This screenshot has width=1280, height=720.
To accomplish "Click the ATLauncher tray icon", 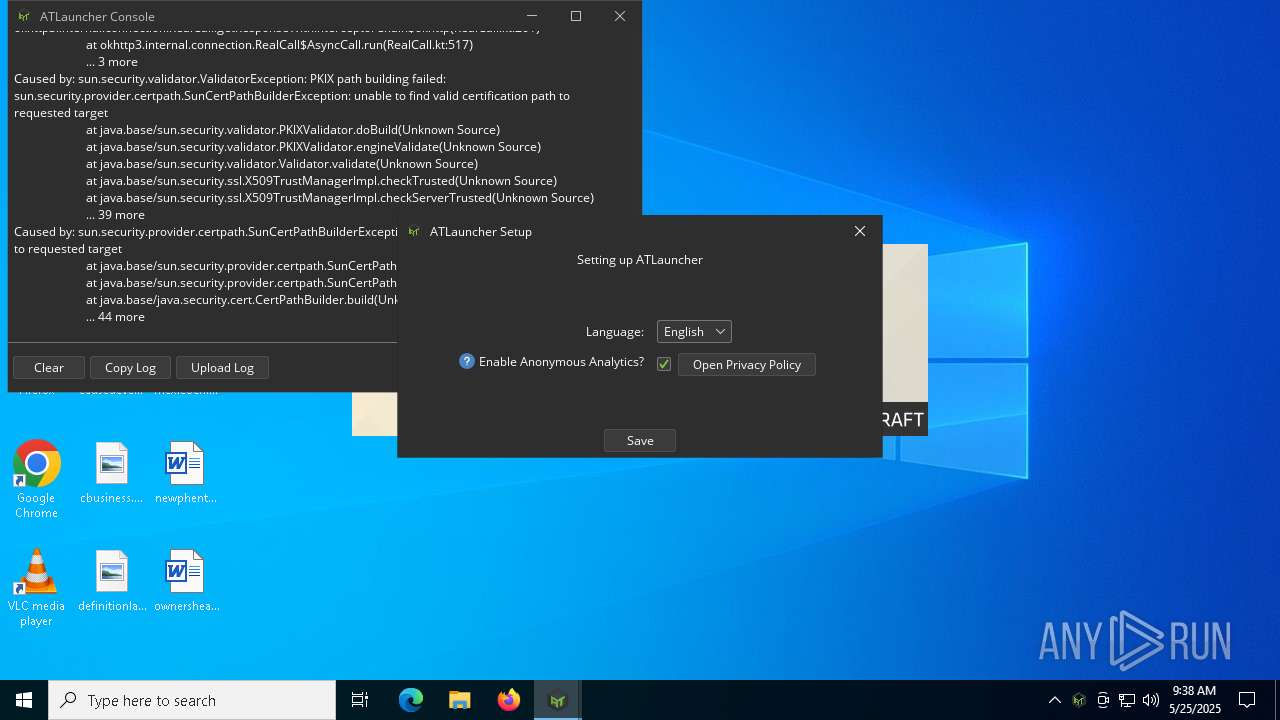I will tap(1079, 700).
